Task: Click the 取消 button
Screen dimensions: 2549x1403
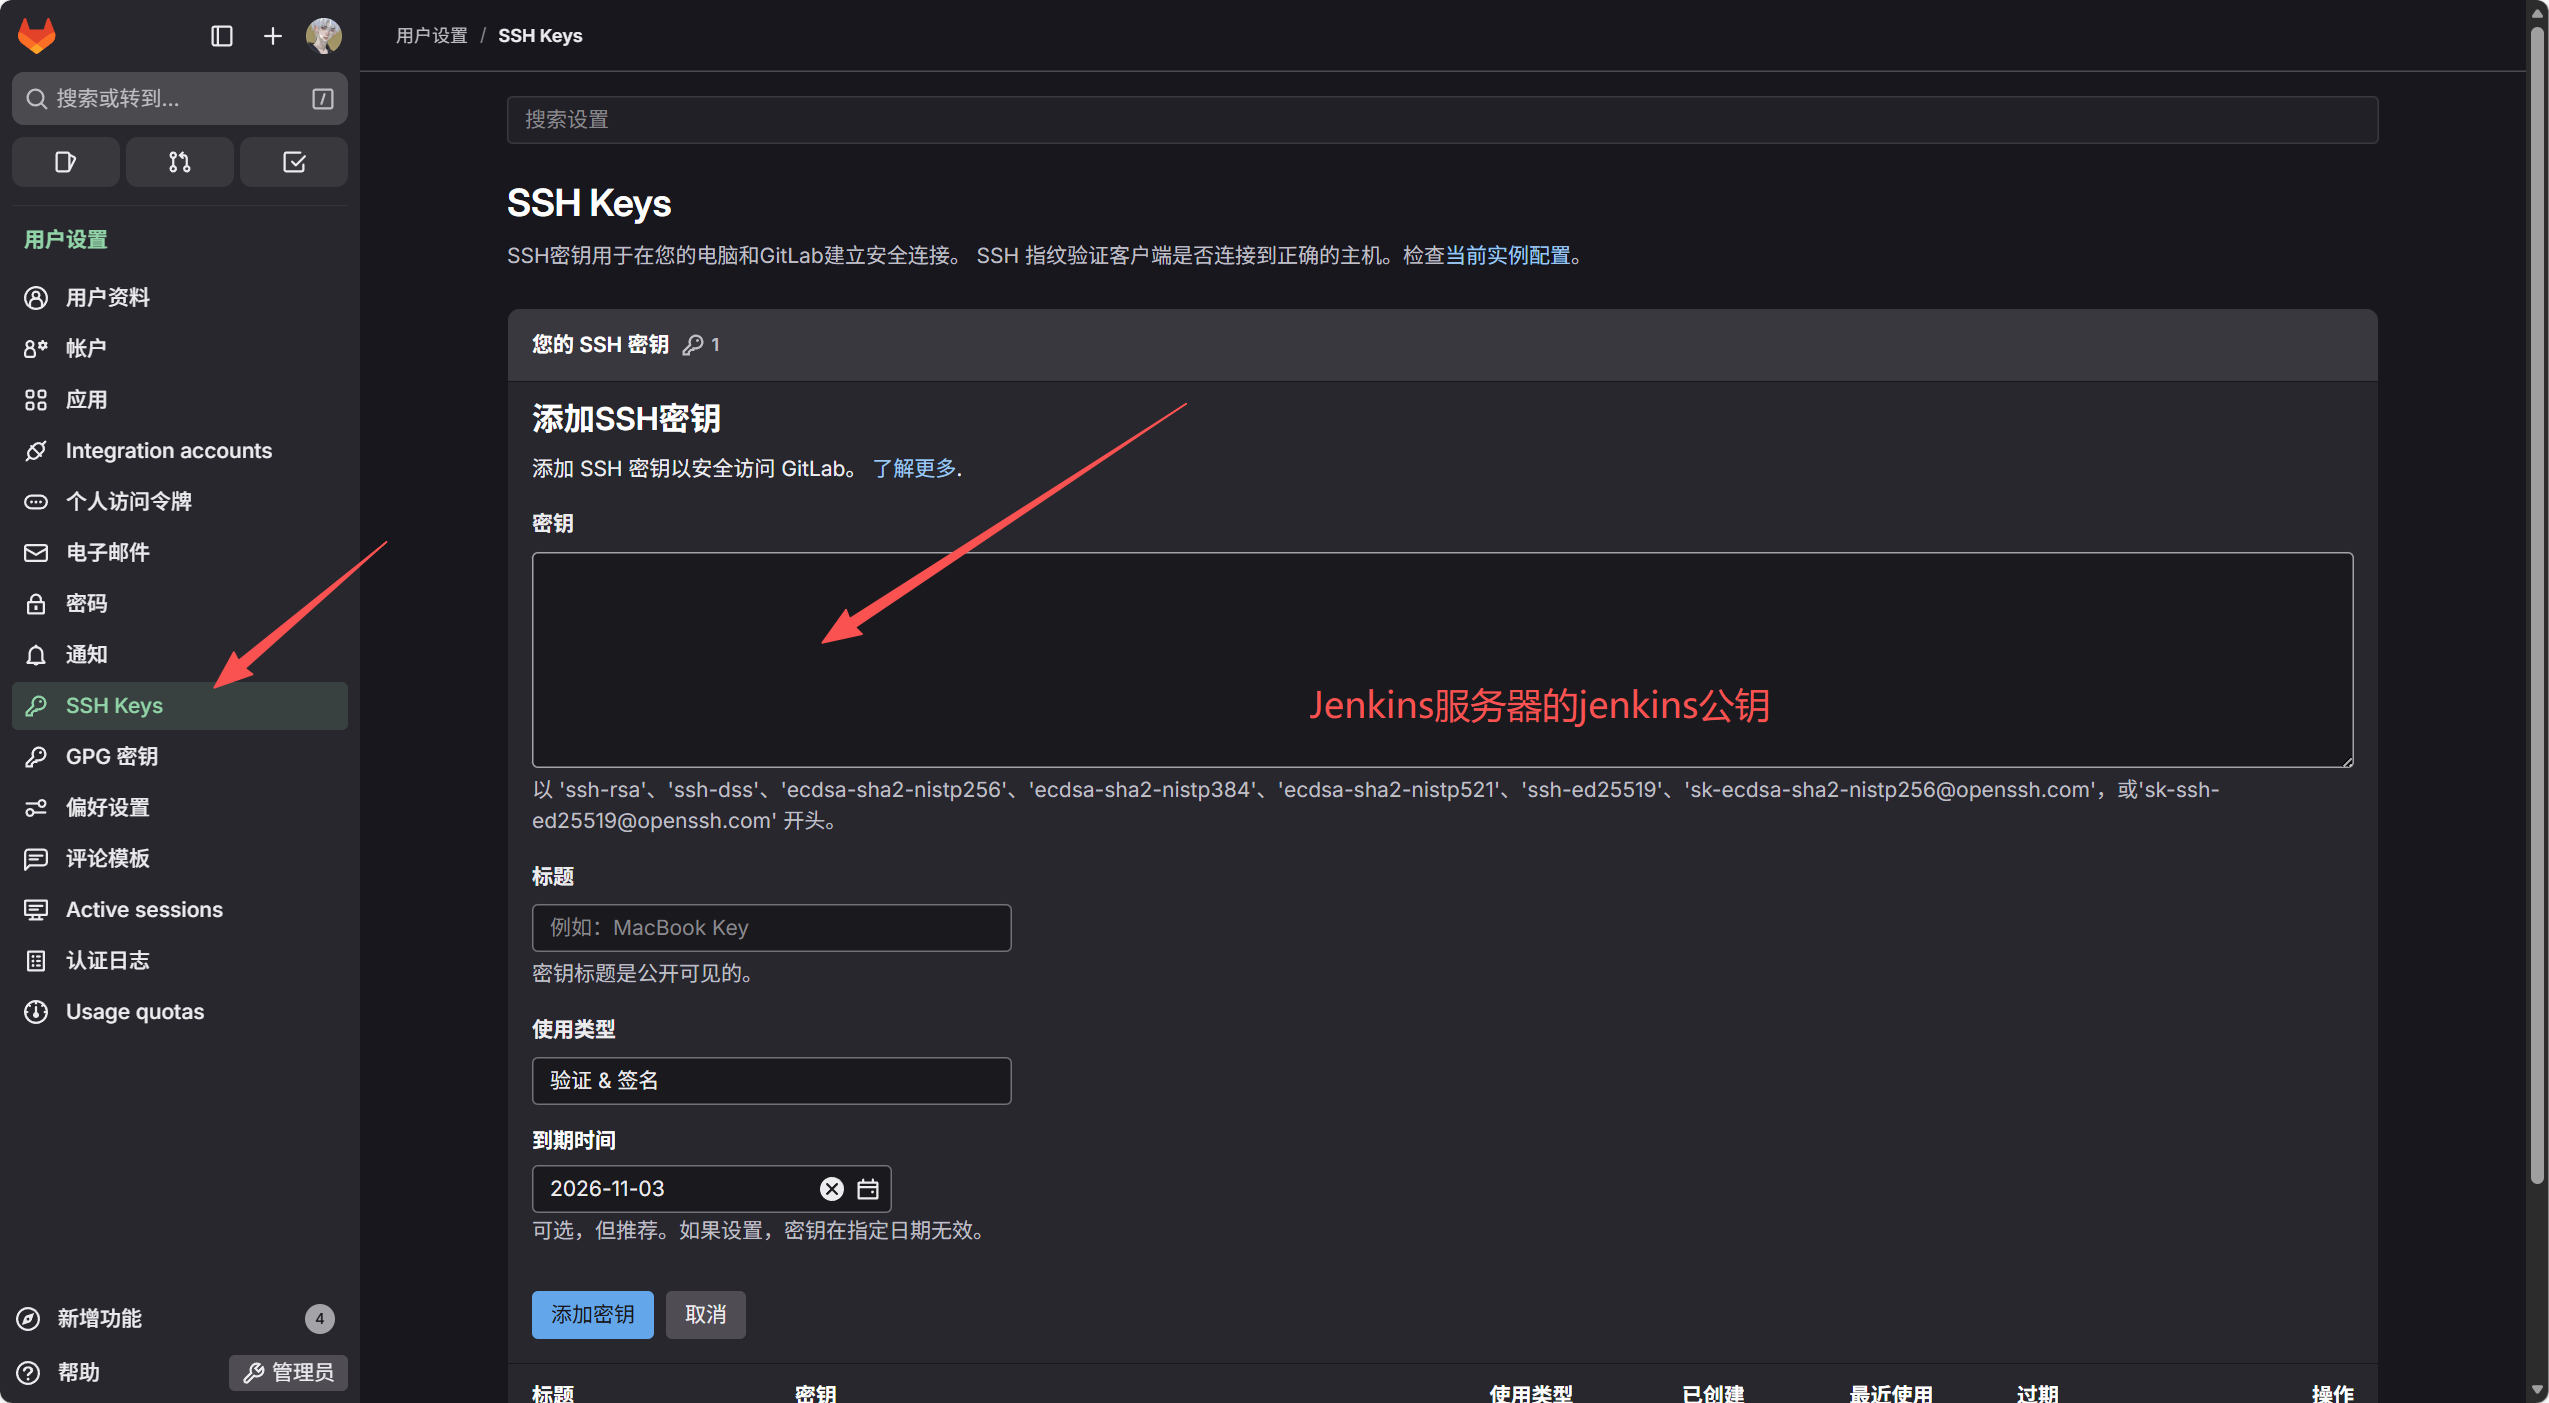Action: point(705,1314)
